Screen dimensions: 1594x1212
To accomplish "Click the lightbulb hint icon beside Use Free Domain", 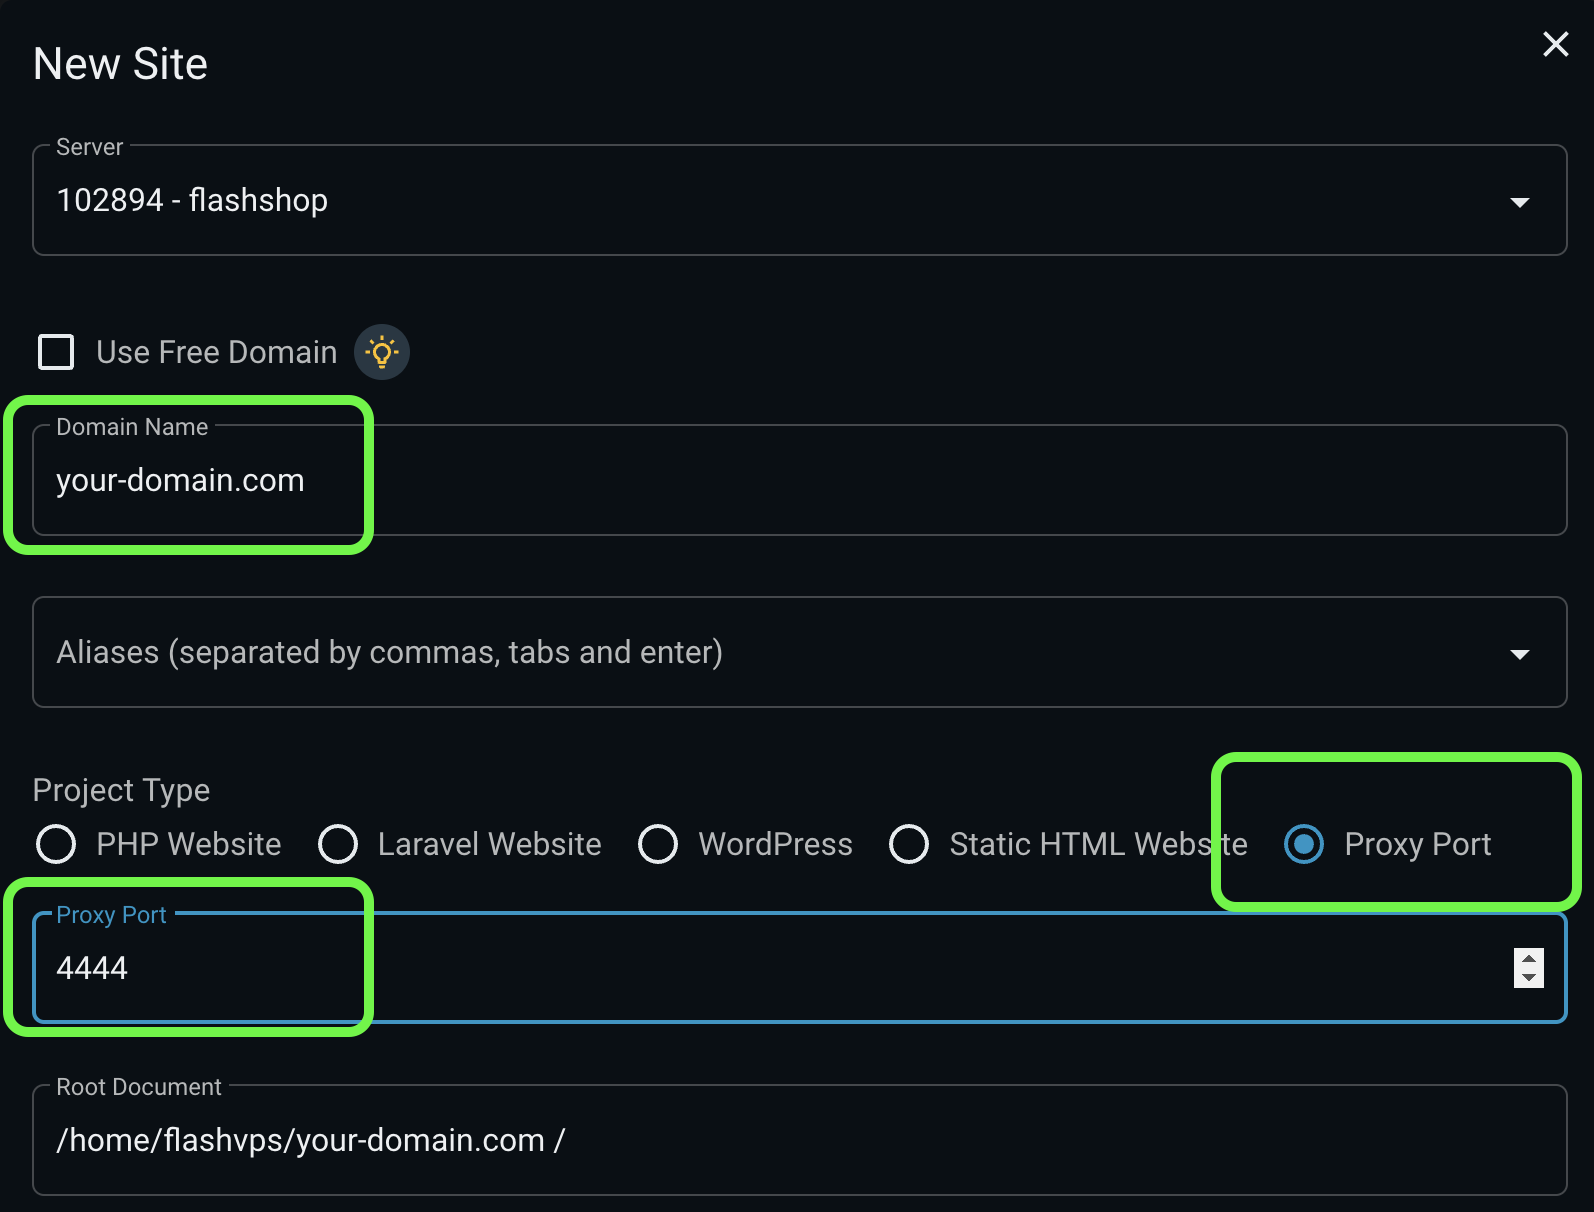I will 381,352.
